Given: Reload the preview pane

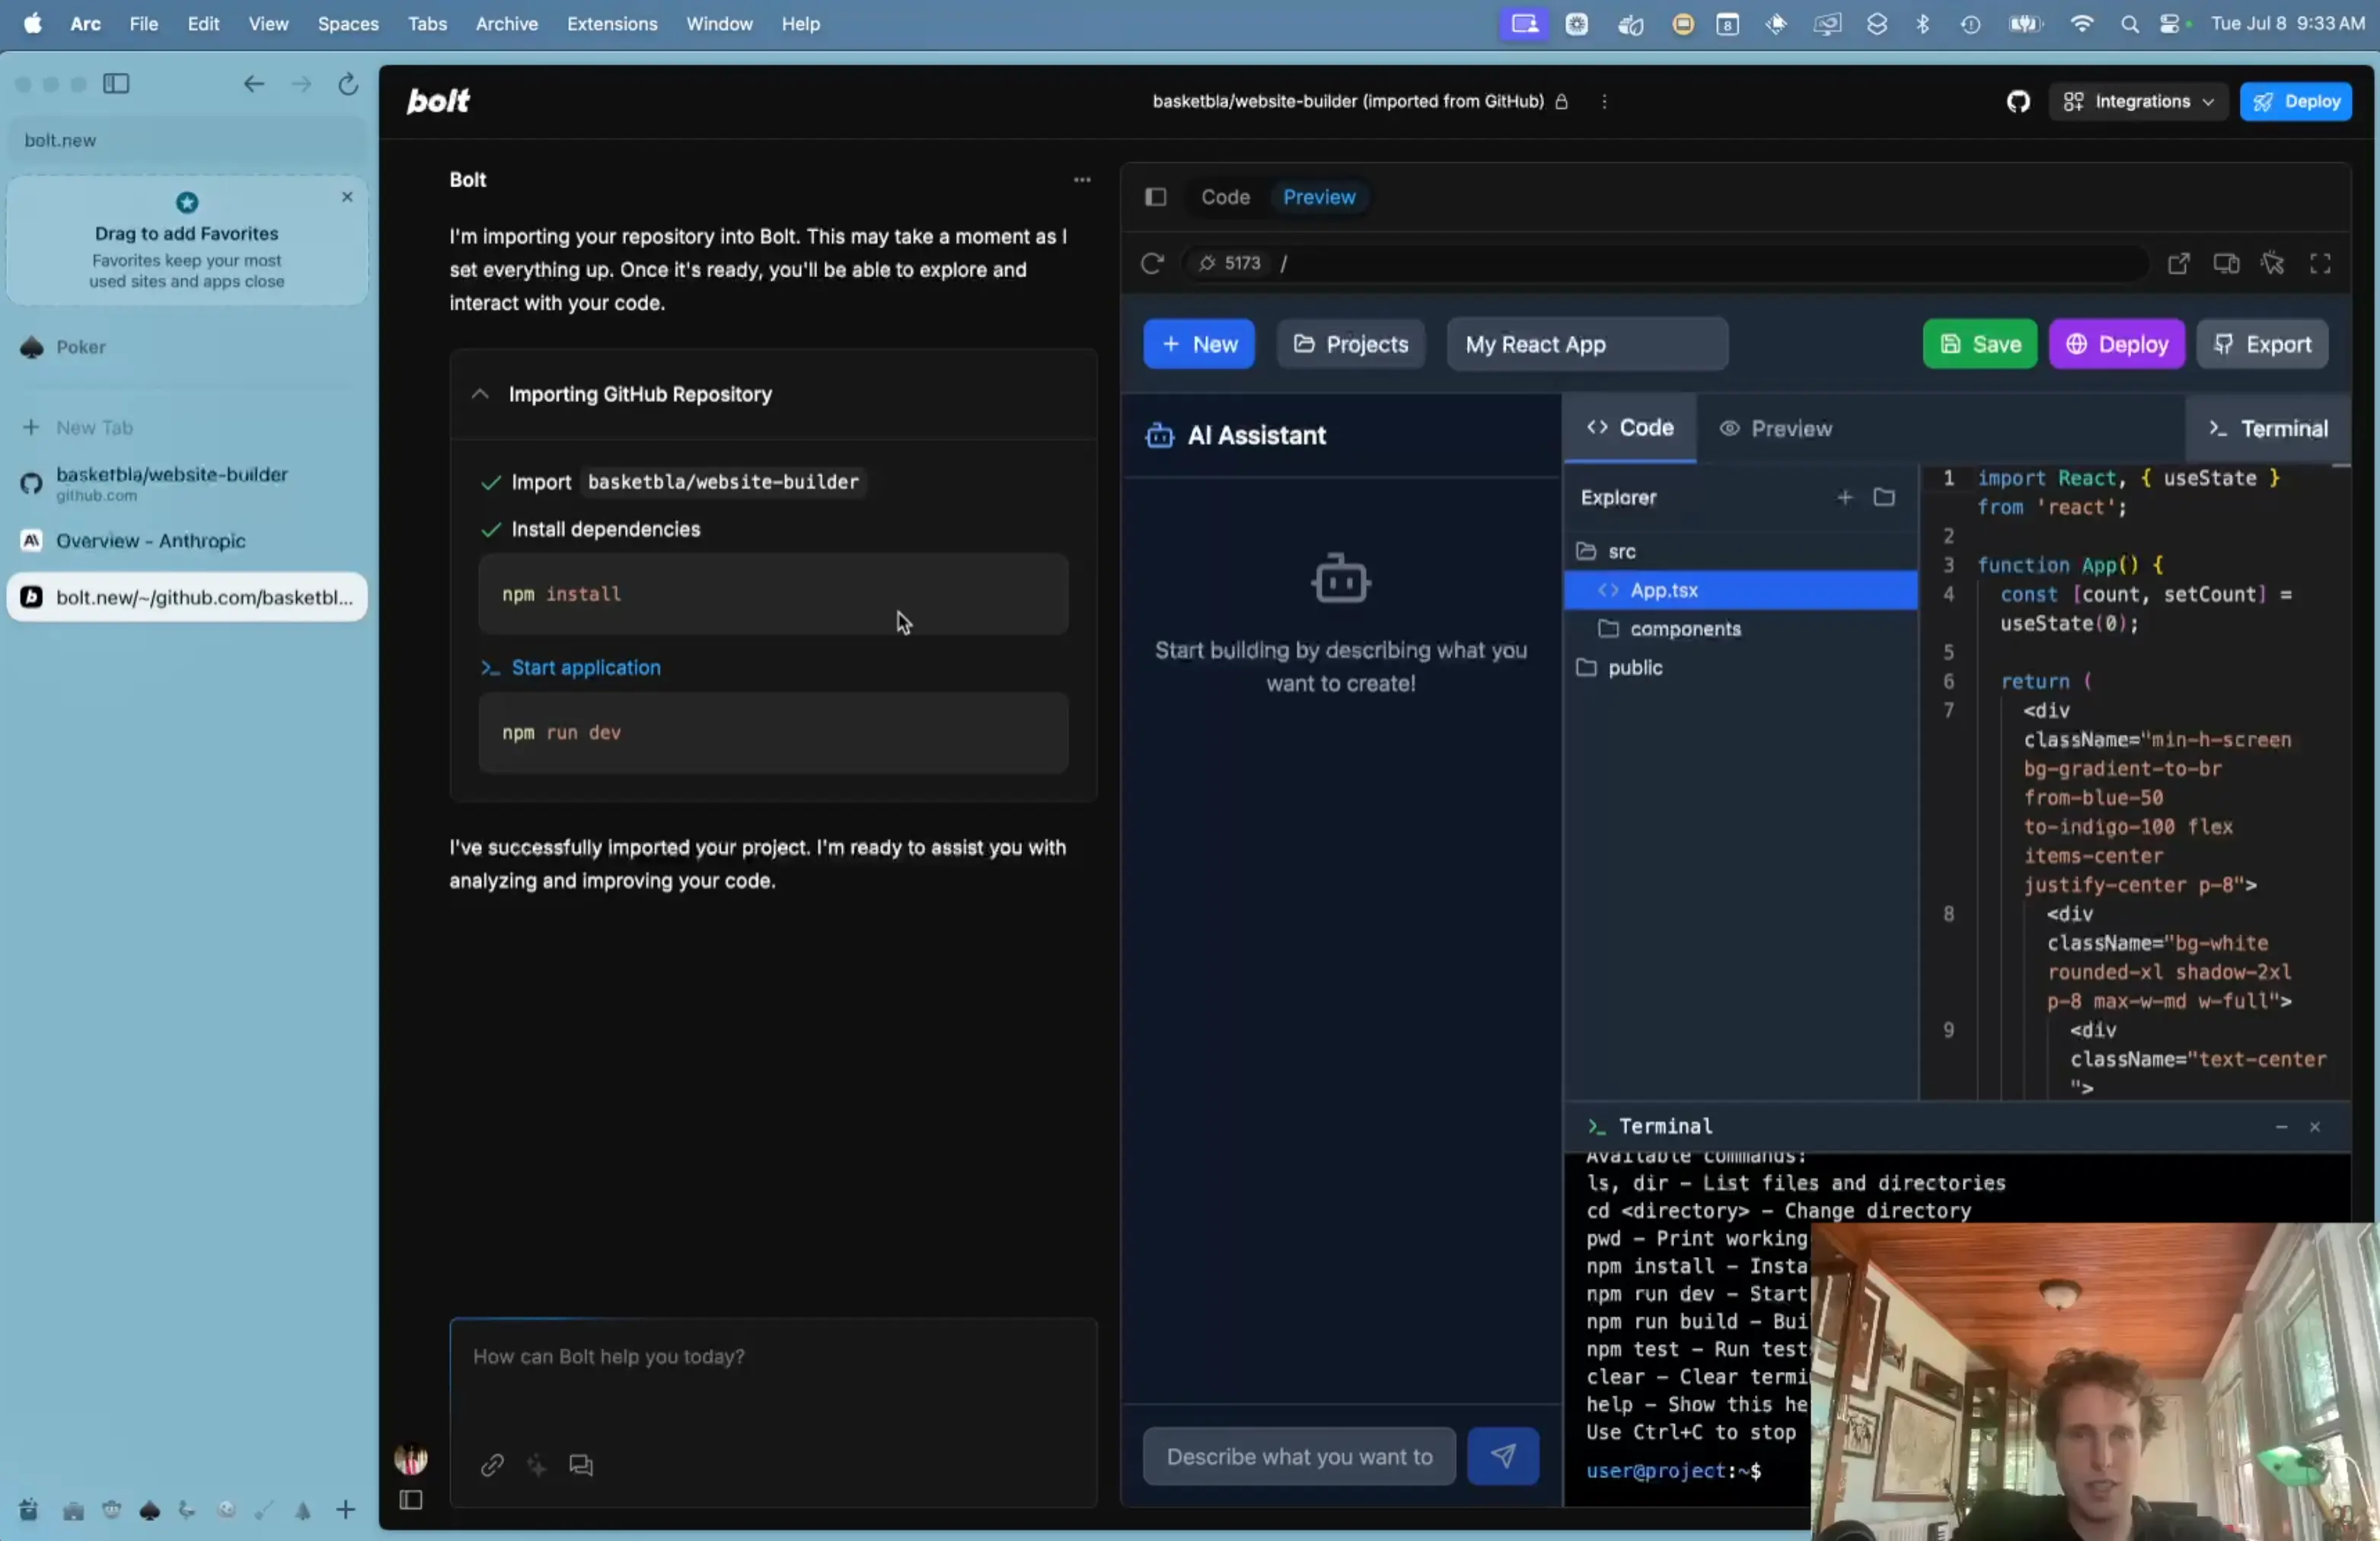Looking at the screenshot, I should coord(1152,263).
